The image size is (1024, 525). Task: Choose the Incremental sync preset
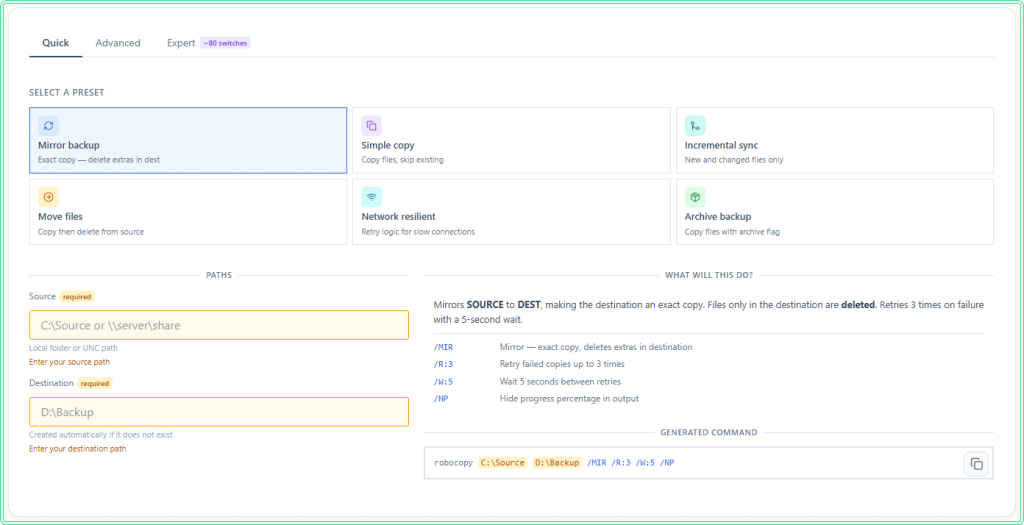835,140
